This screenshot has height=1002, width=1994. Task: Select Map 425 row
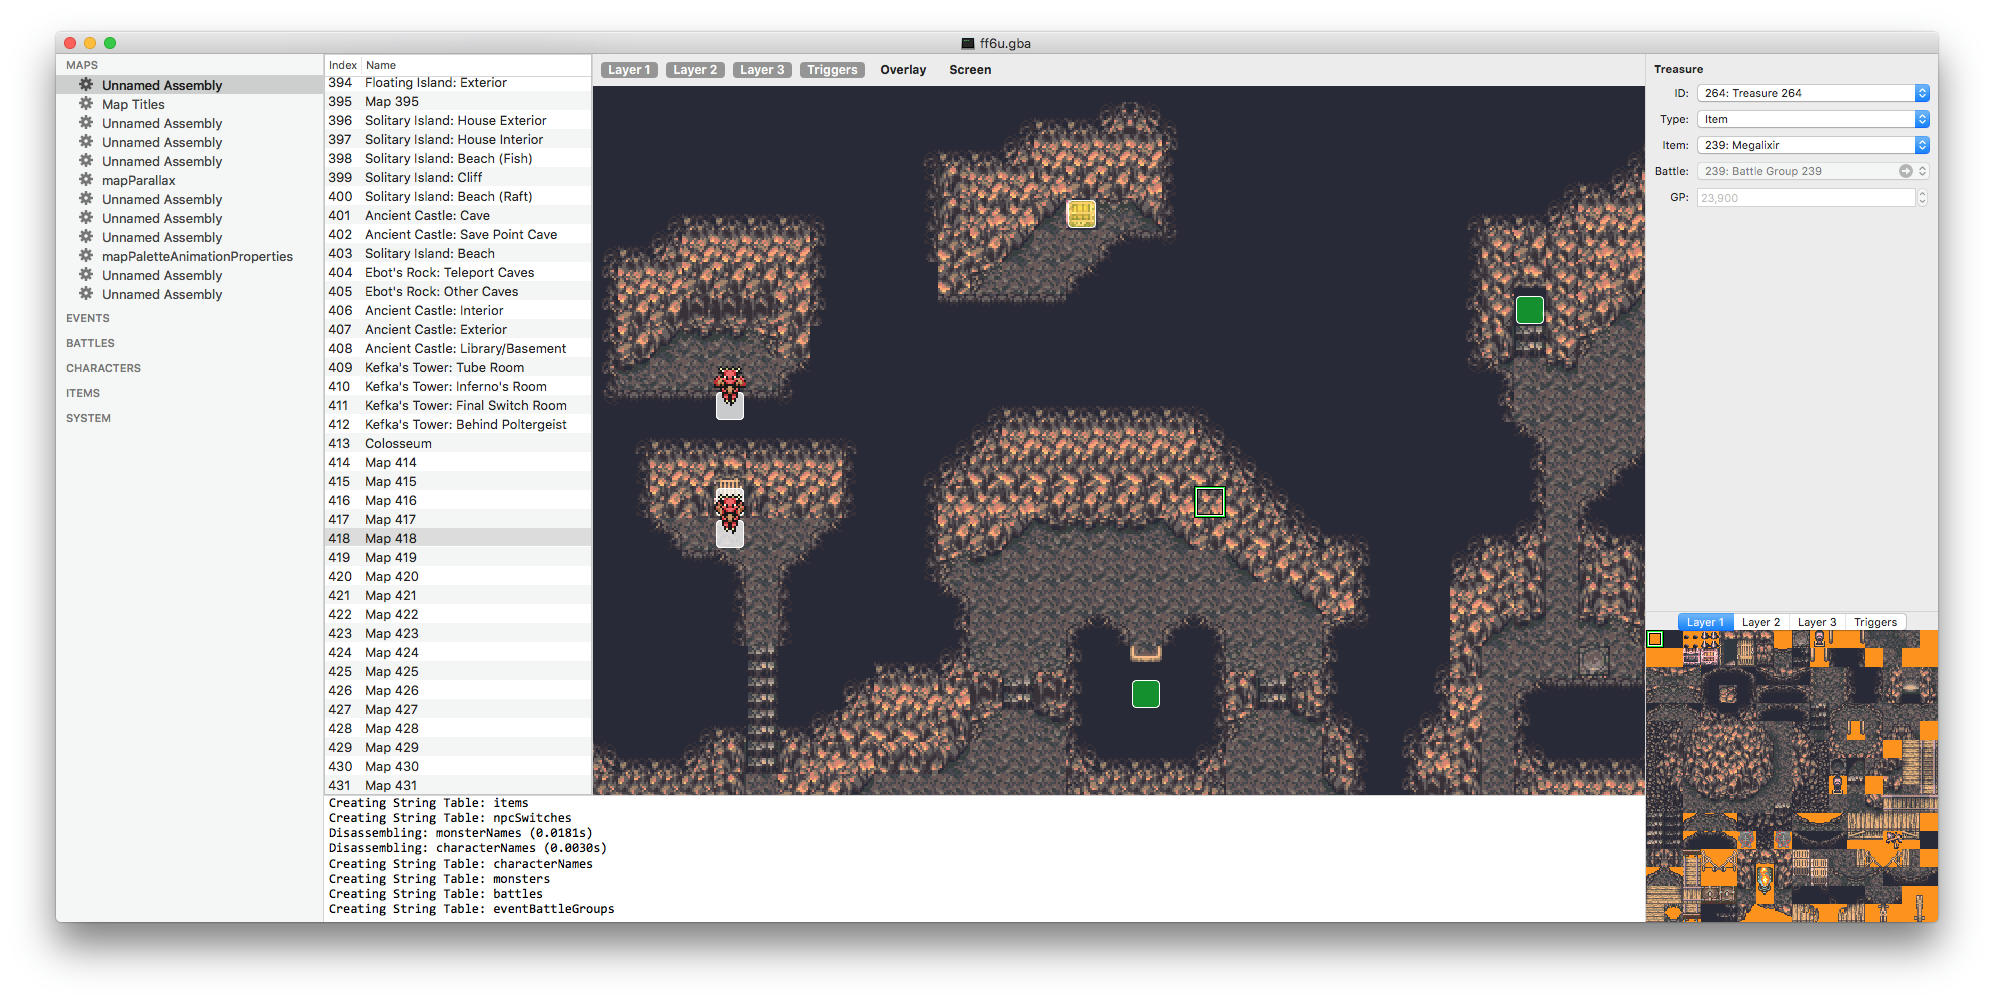458,671
